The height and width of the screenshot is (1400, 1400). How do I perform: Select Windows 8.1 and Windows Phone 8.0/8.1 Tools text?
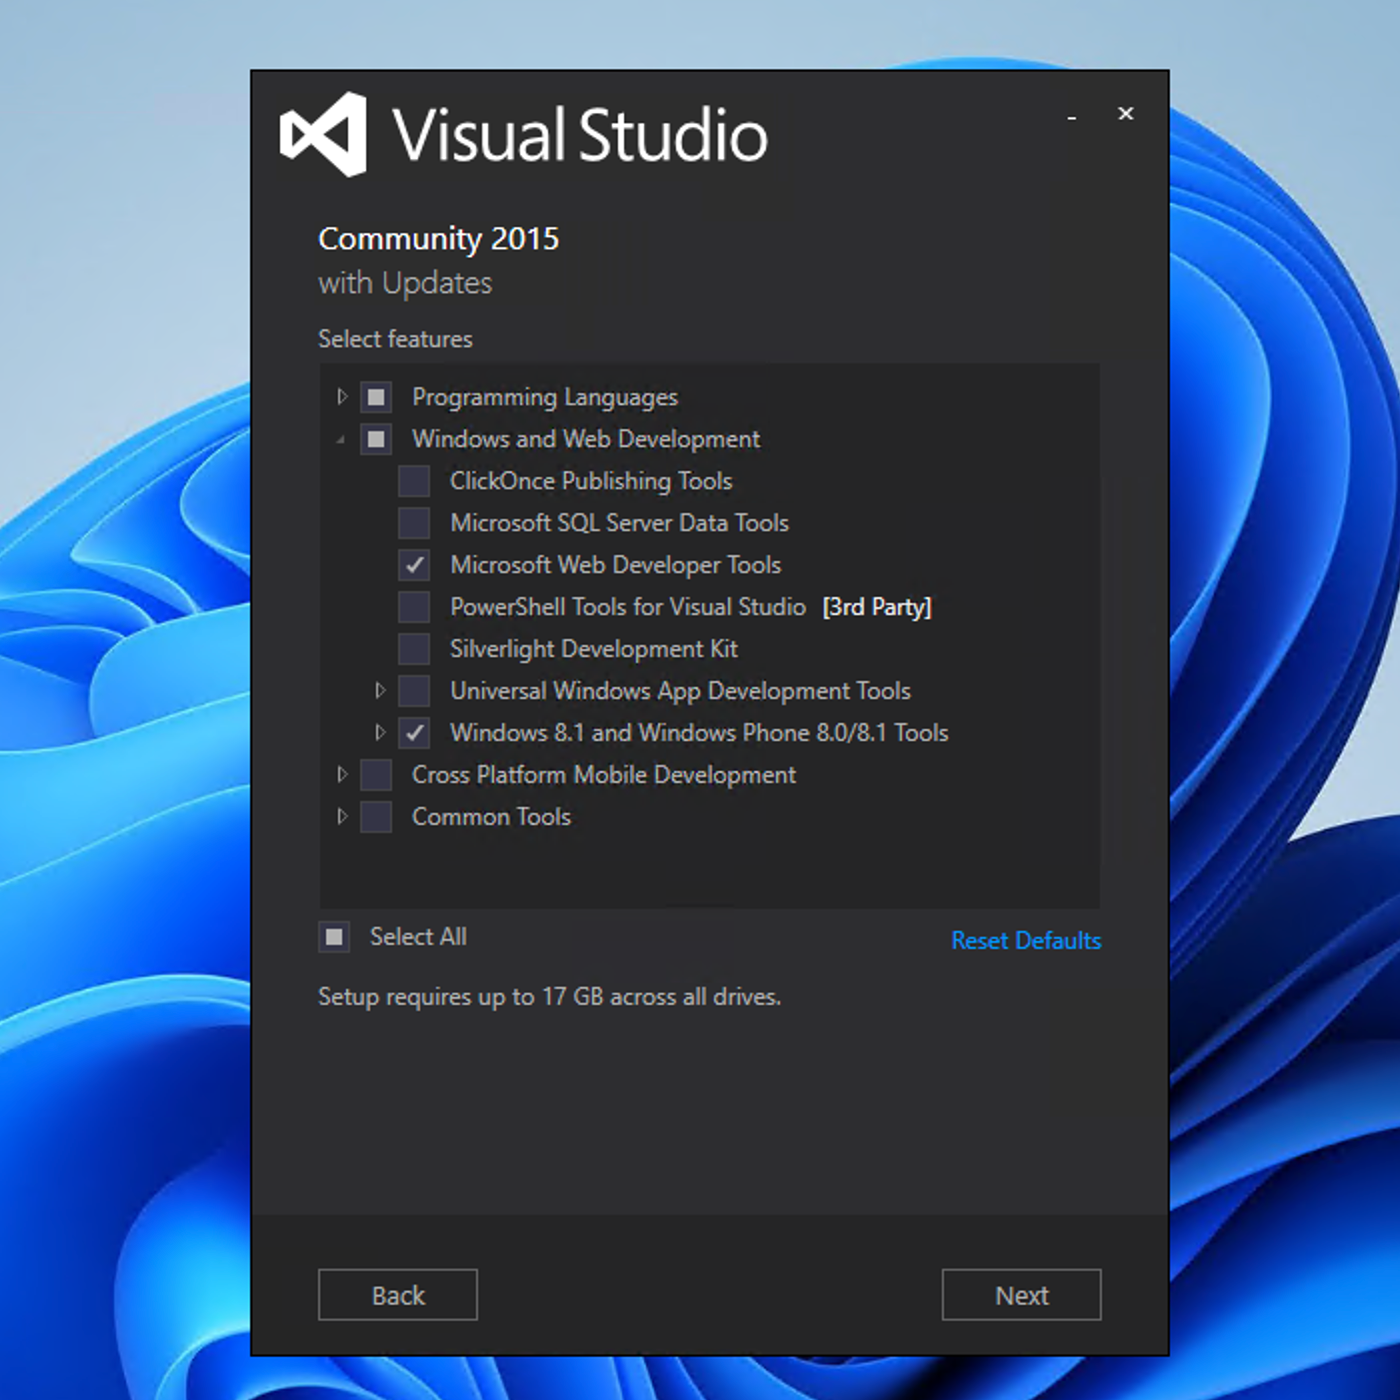coord(699,733)
